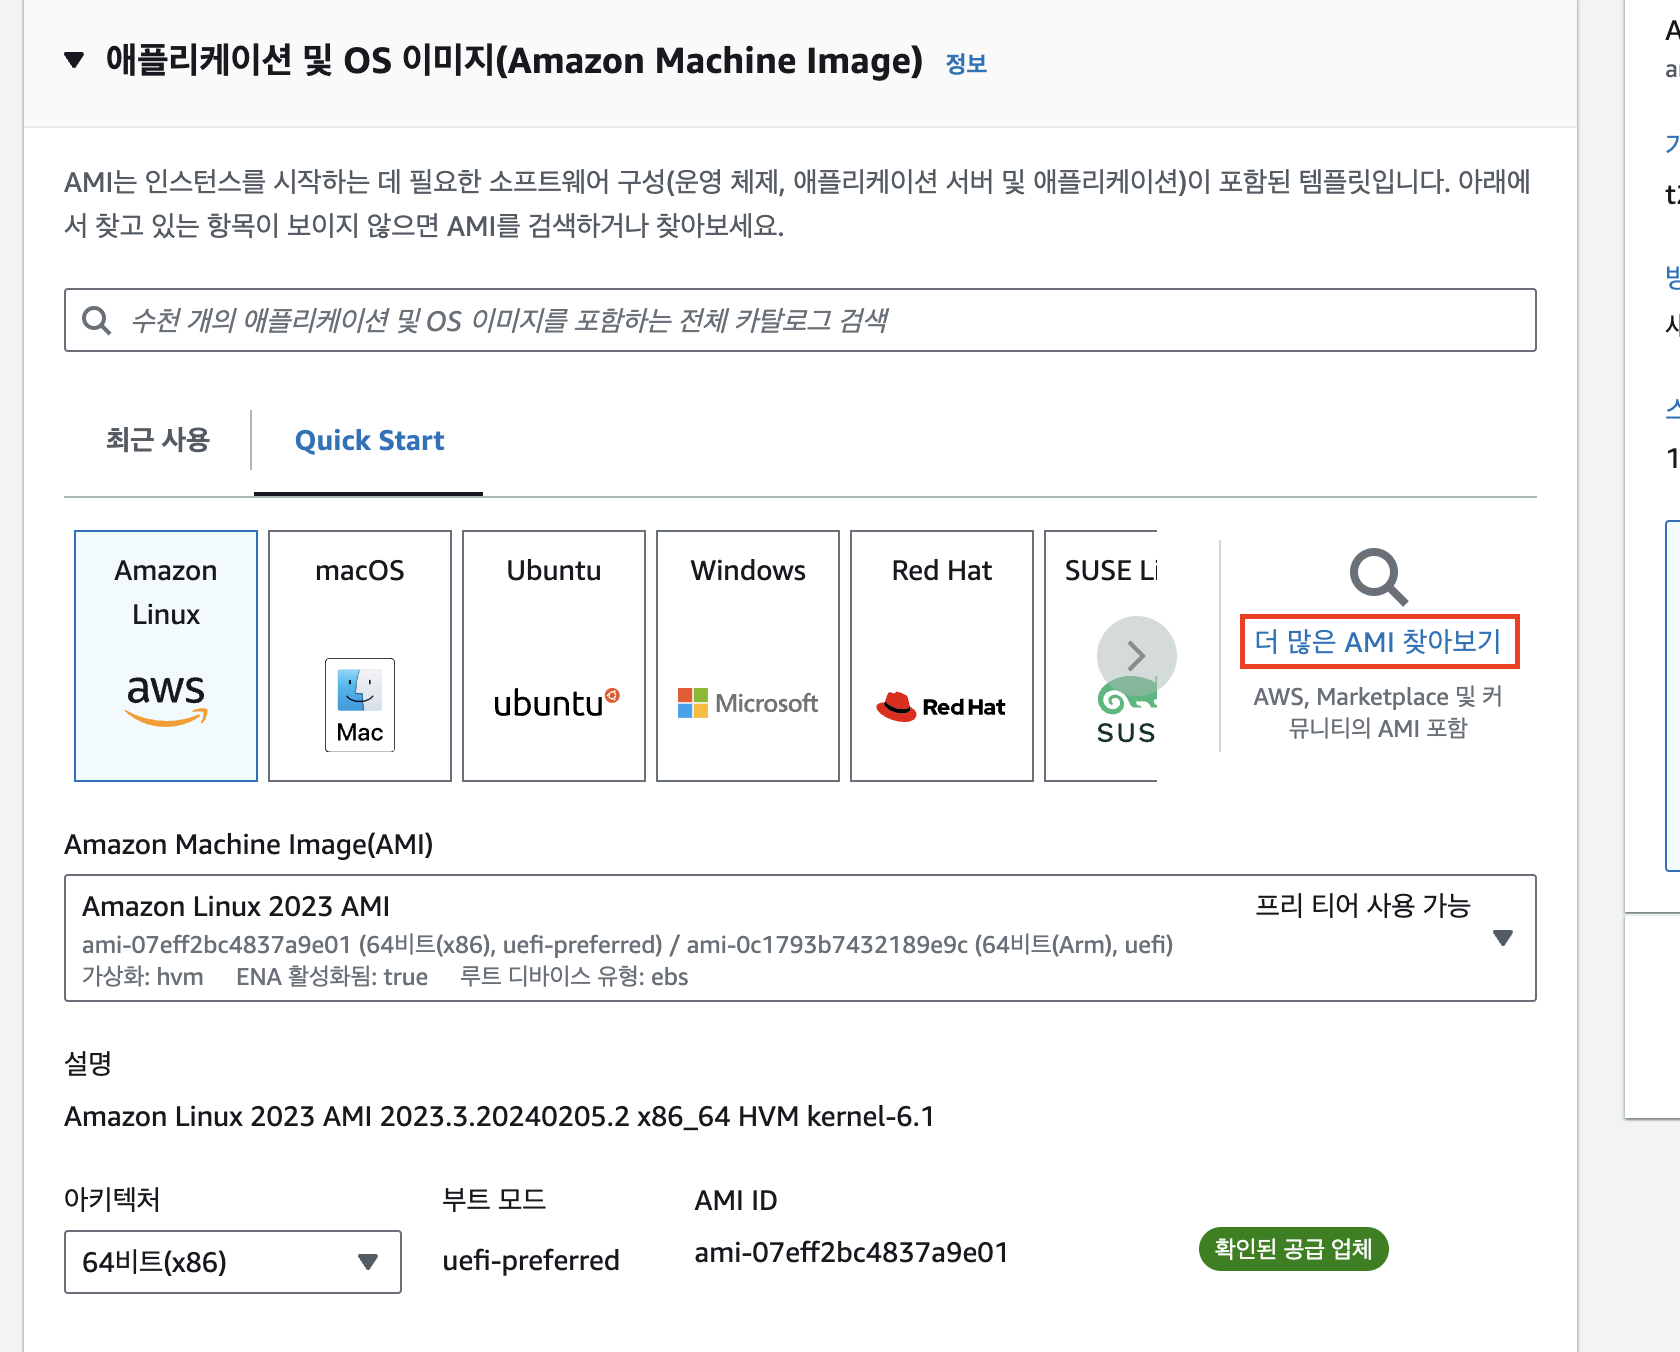The width and height of the screenshot is (1680, 1352).
Task: Click the AMI ID ami-07eff2bc4837a9e01 value
Action: 851,1252
